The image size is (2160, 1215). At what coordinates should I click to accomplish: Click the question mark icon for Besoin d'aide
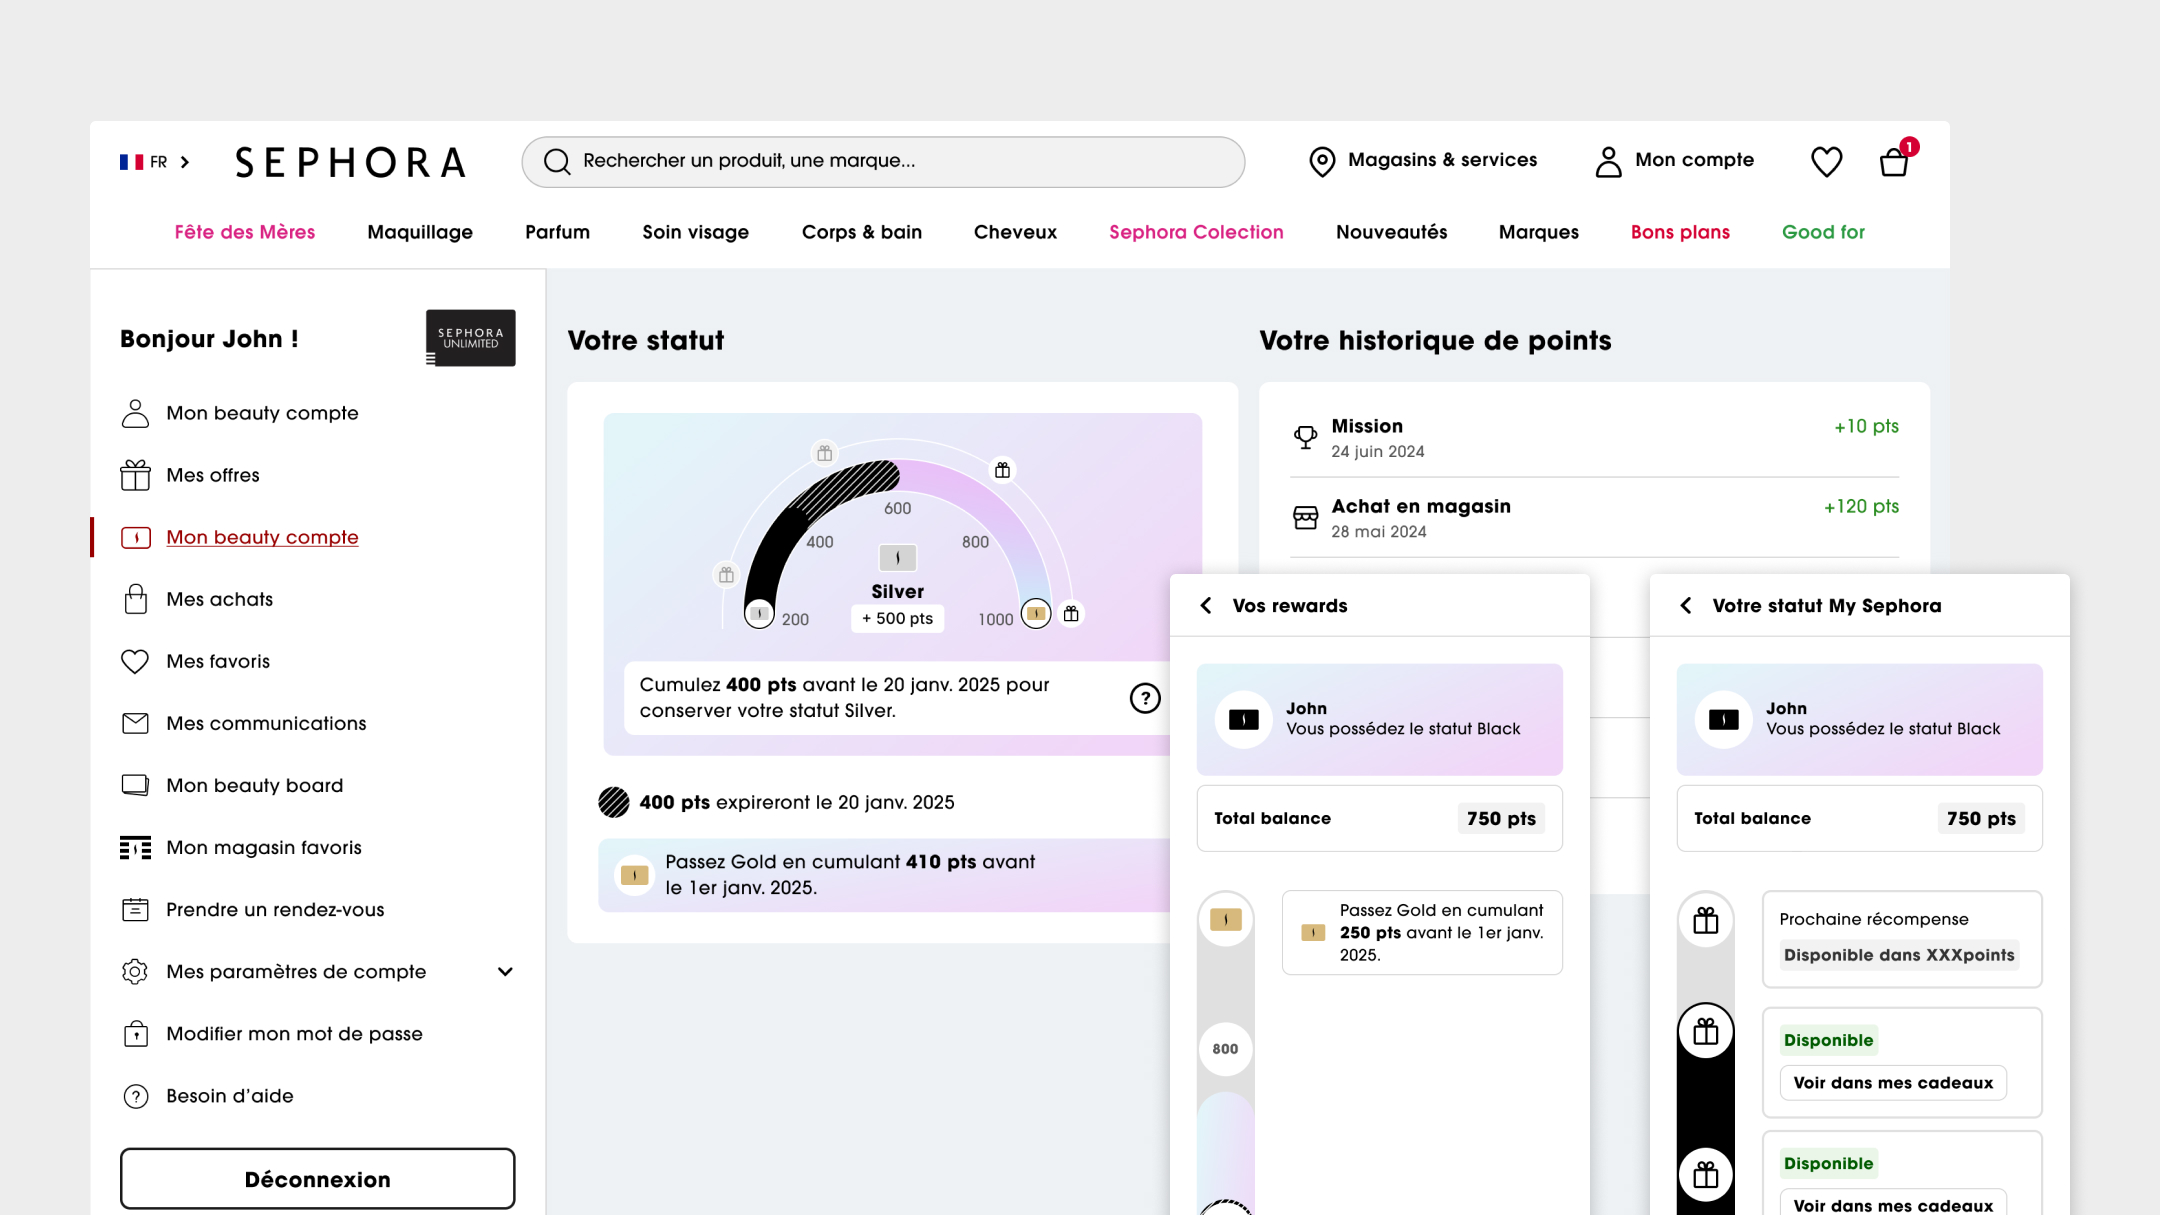[135, 1096]
